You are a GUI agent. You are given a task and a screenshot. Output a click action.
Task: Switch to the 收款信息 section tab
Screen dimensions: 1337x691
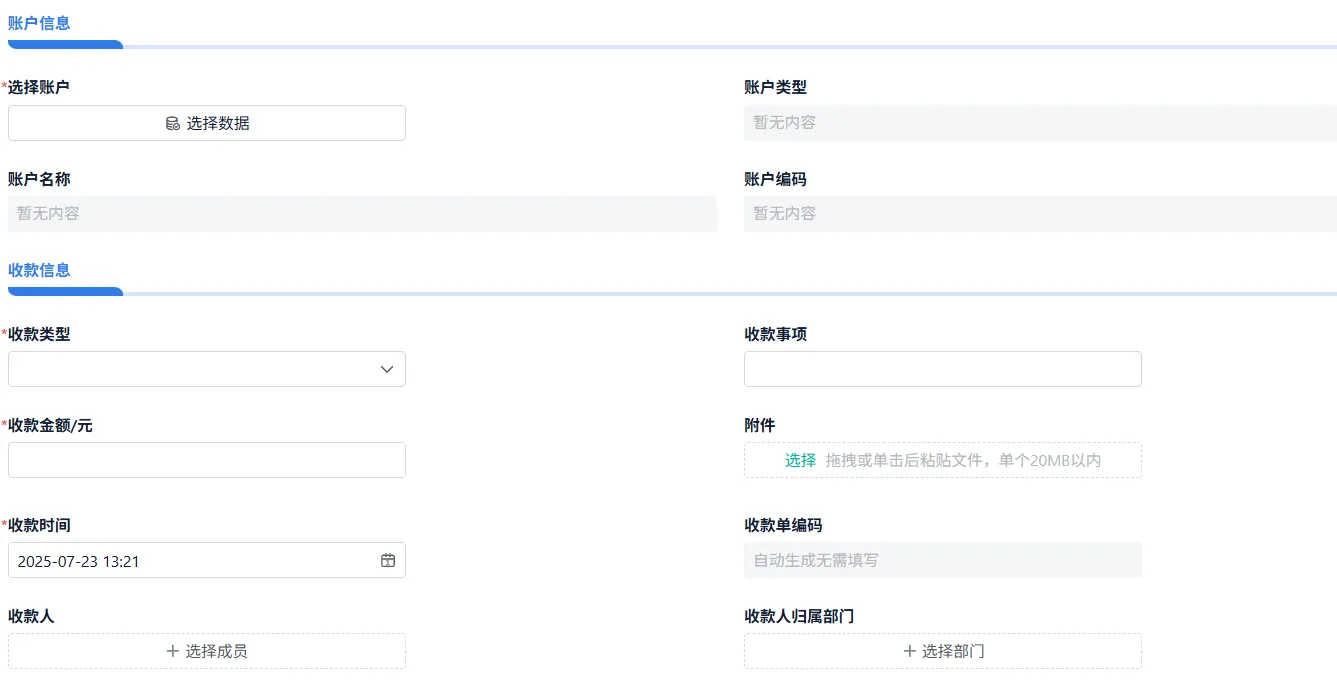[x=39, y=270]
